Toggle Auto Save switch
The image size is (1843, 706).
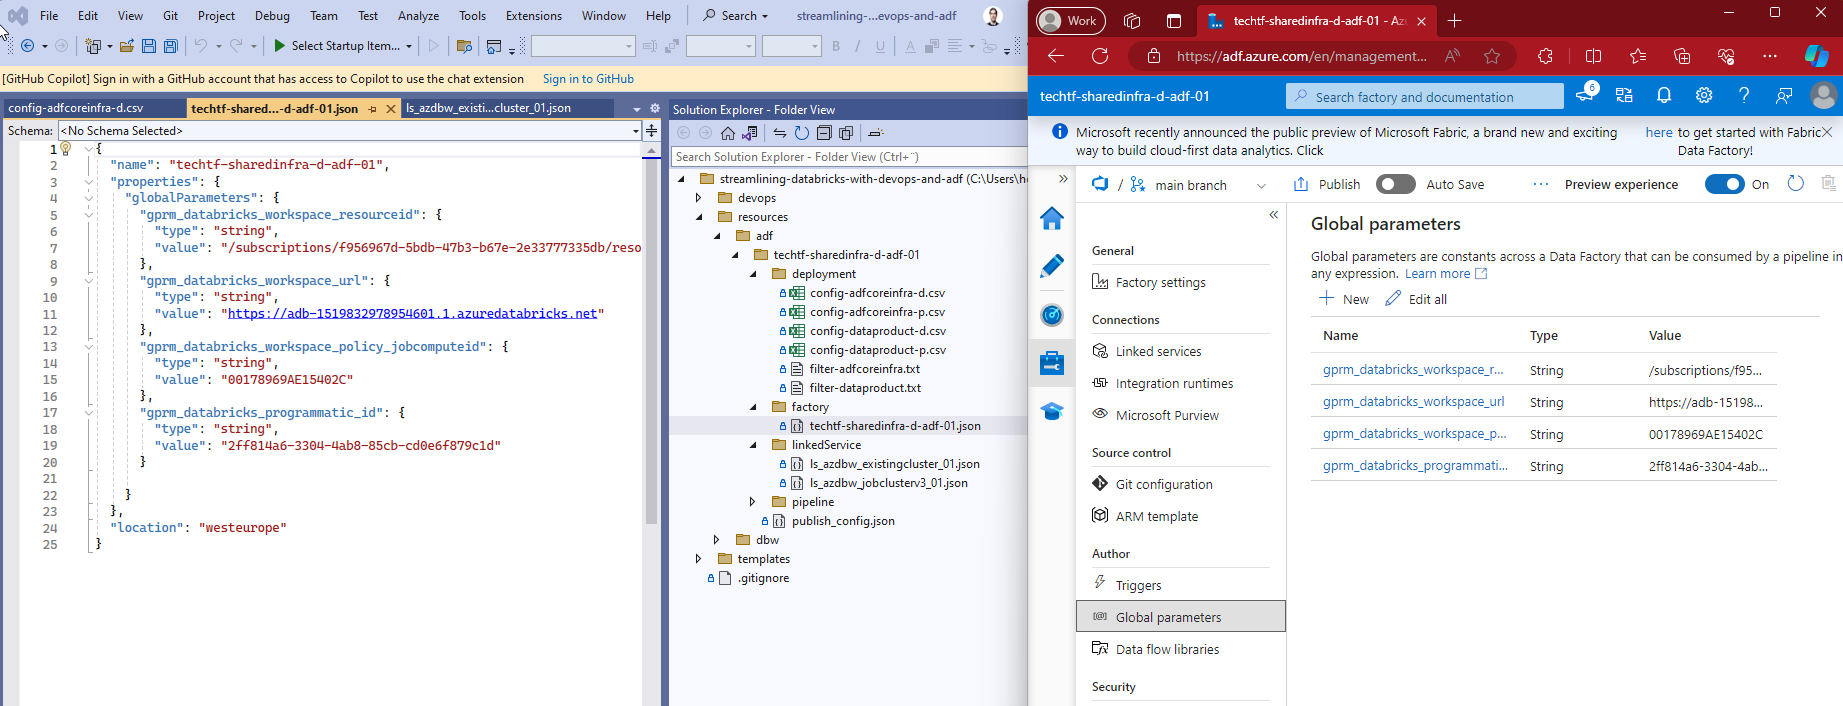point(1396,184)
